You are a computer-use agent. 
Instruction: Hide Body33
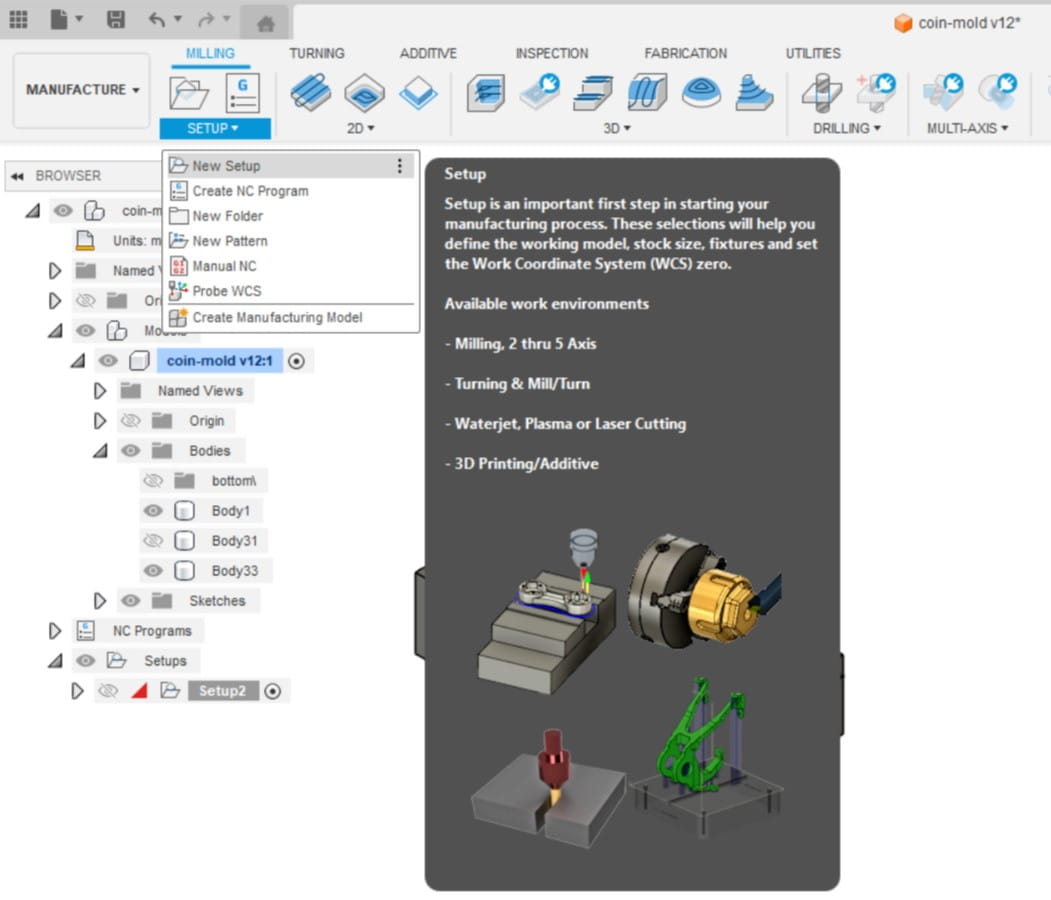[153, 571]
